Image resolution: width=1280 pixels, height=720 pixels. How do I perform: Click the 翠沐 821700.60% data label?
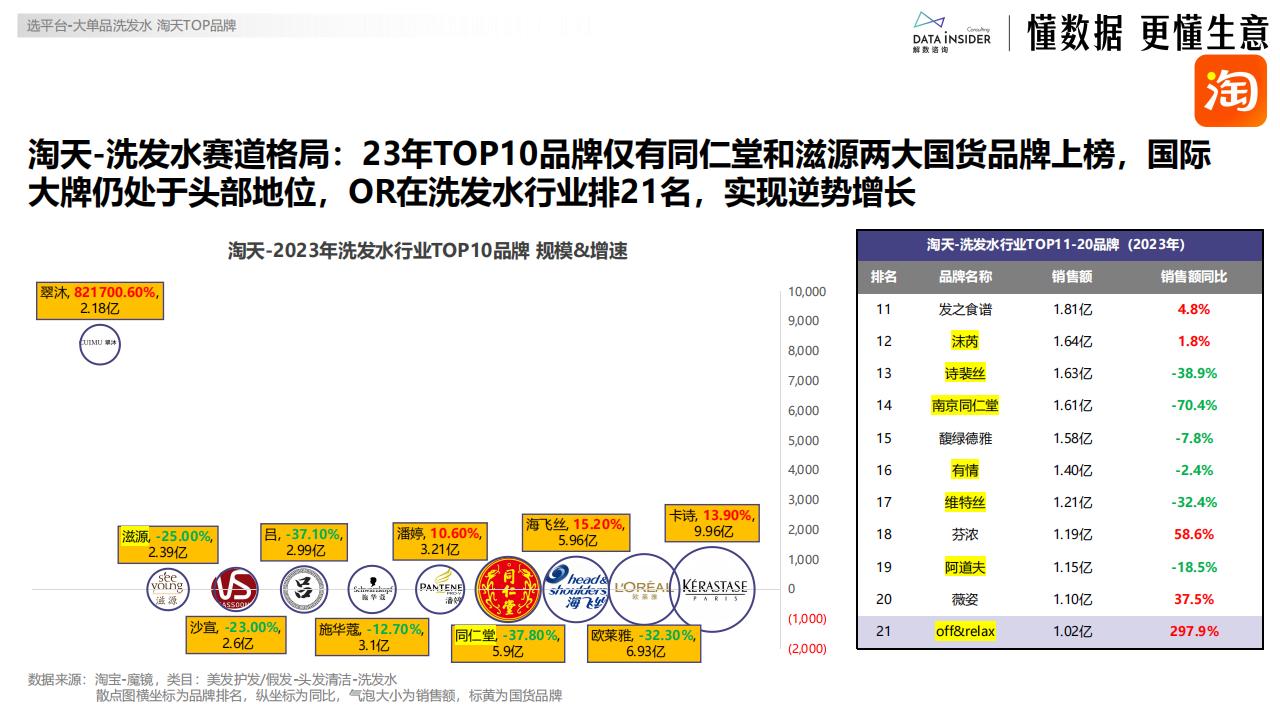coord(100,300)
